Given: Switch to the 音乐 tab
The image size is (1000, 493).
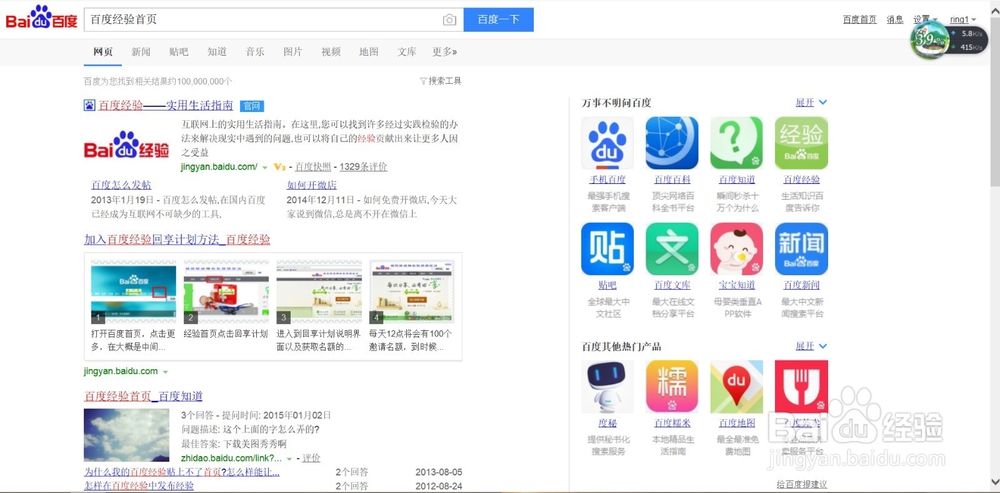Looking at the screenshot, I should click(255, 52).
